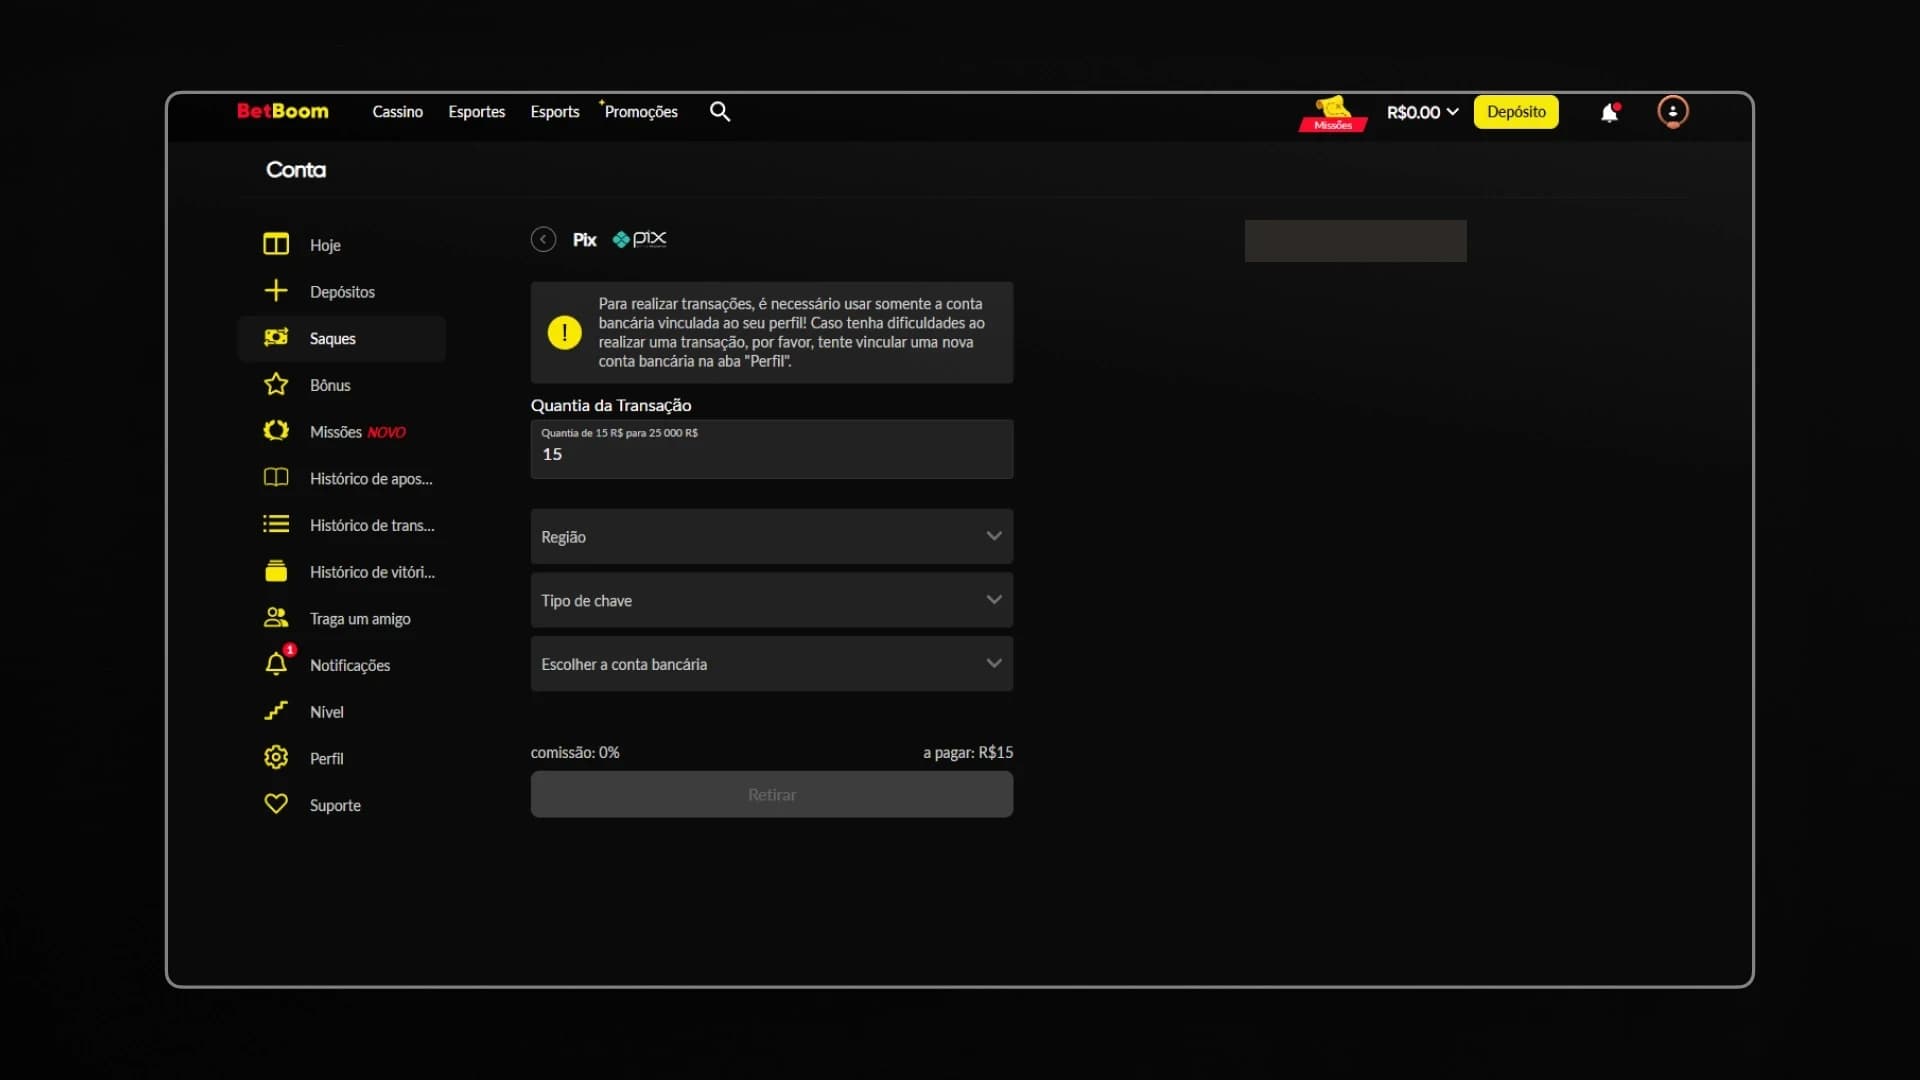Go back using the Pix back arrow

[543, 239]
